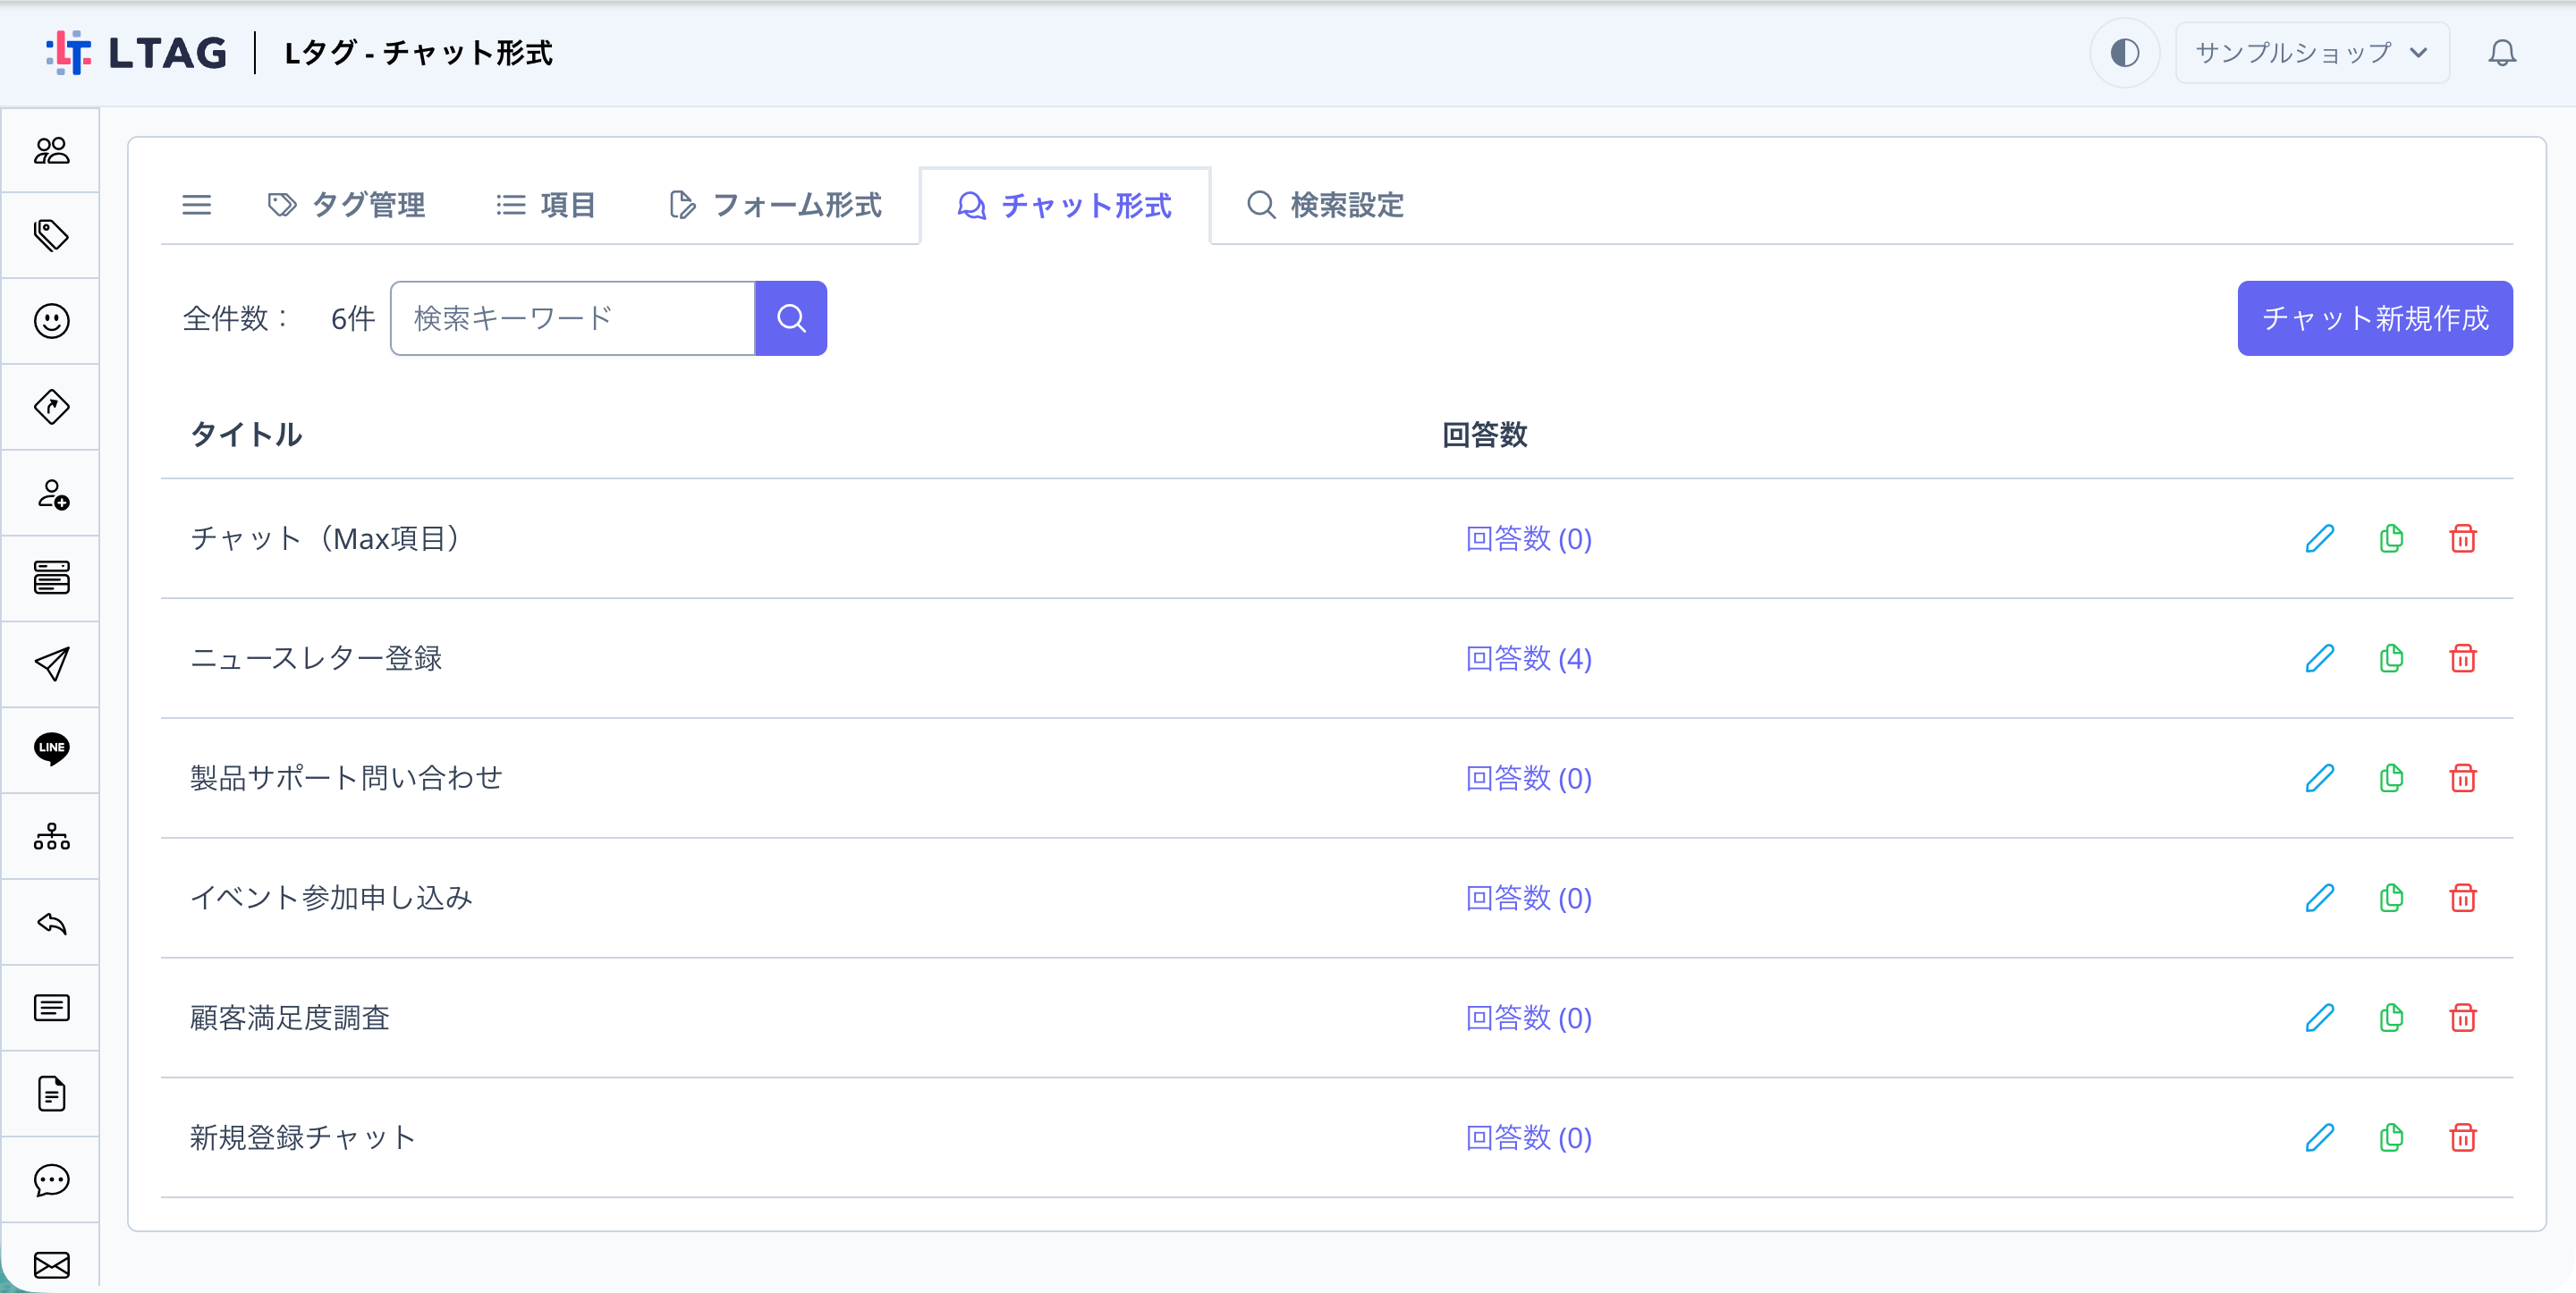
Task: Open the notification bell
Action: tap(2501, 52)
